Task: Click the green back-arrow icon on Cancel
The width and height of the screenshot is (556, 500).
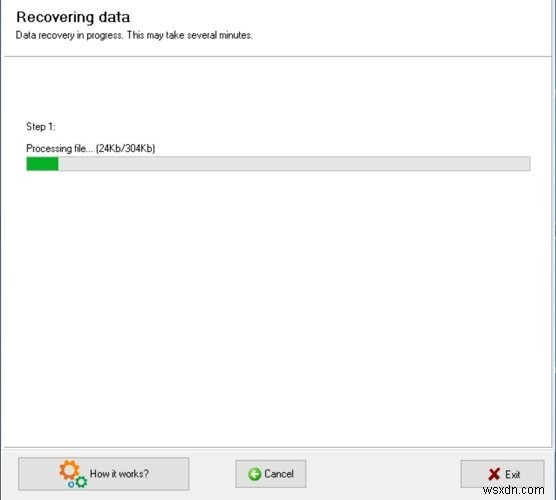Action: [x=254, y=474]
